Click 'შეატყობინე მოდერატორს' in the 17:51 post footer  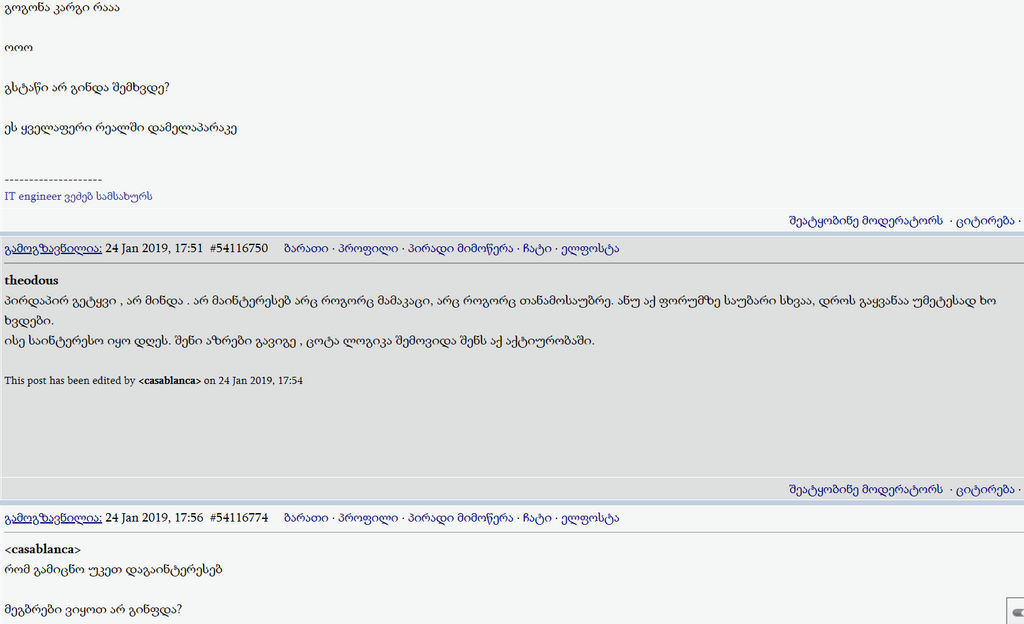pyautogui.click(x=866, y=489)
